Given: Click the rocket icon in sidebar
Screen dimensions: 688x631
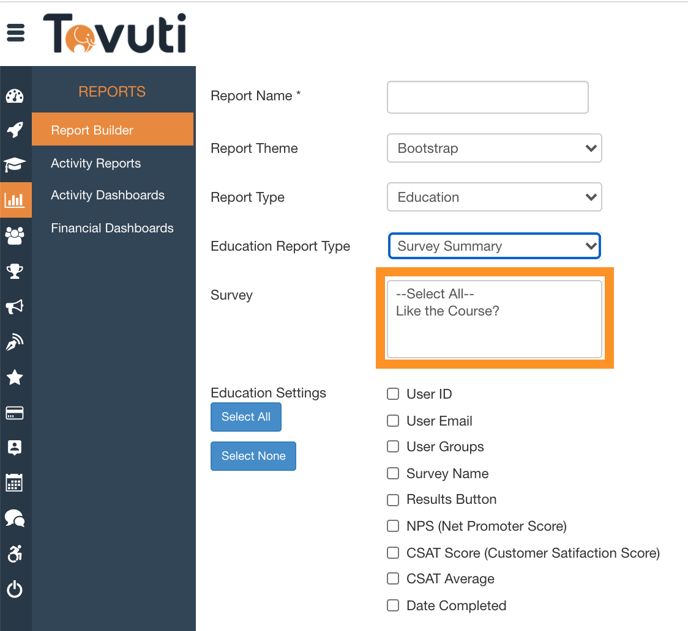Looking at the screenshot, I should (x=15, y=130).
